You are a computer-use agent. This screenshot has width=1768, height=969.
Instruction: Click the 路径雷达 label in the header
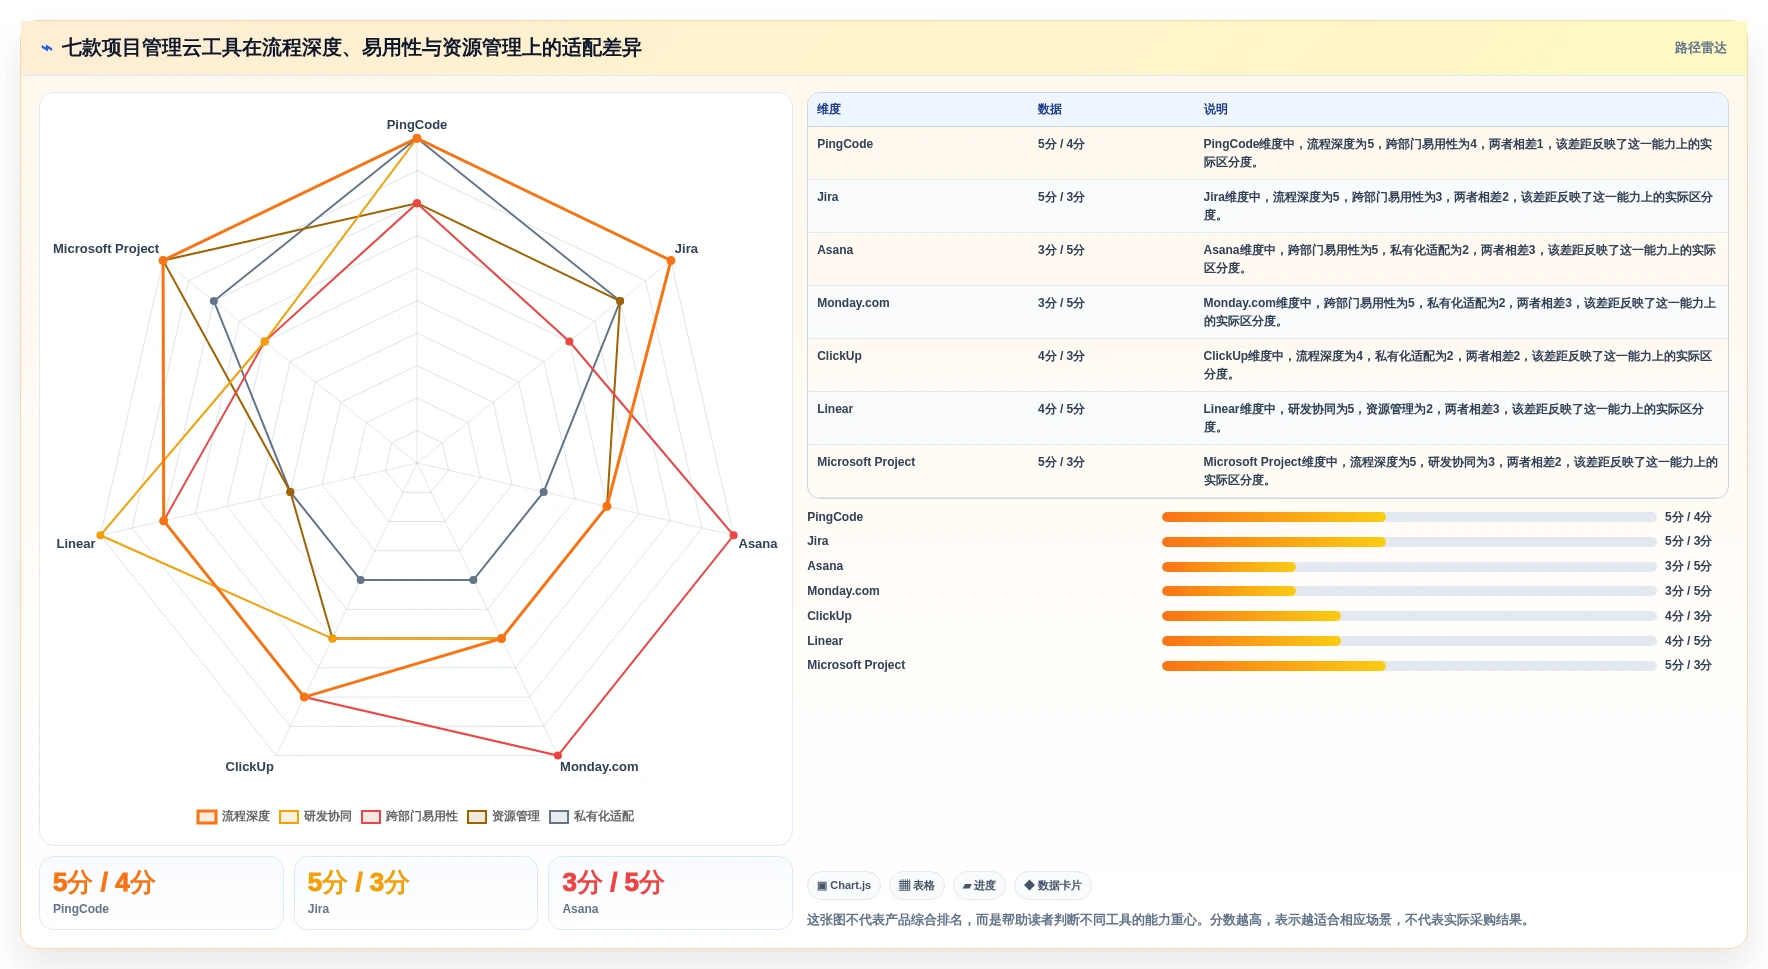(x=1700, y=48)
